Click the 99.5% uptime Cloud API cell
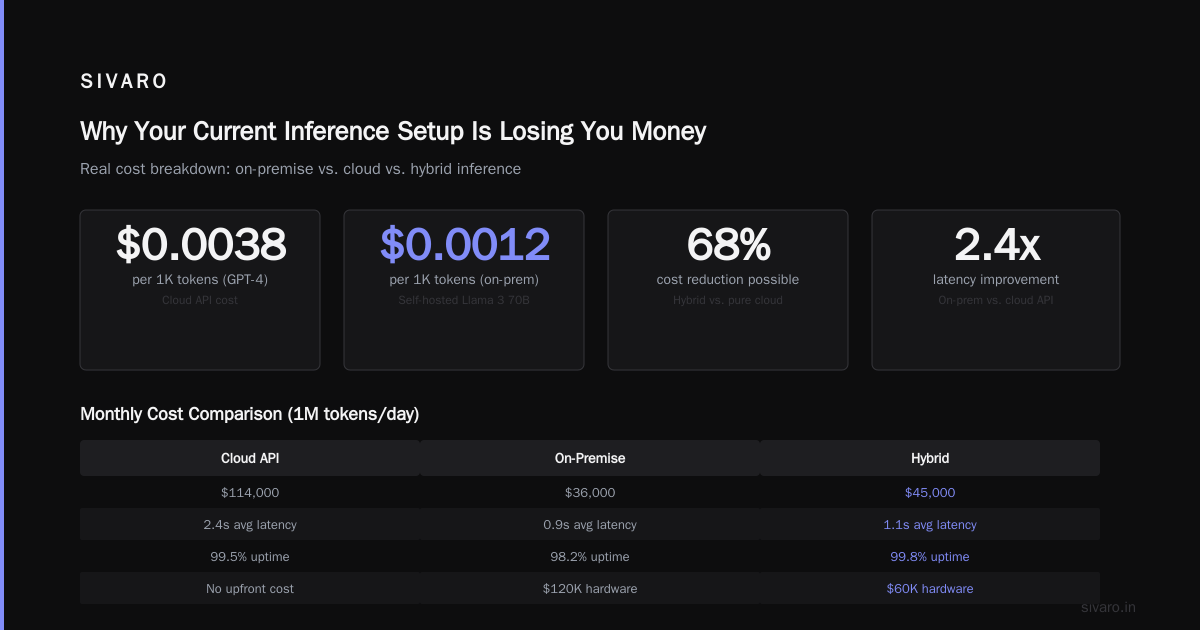The width and height of the screenshot is (1200, 630). coord(250,556)
